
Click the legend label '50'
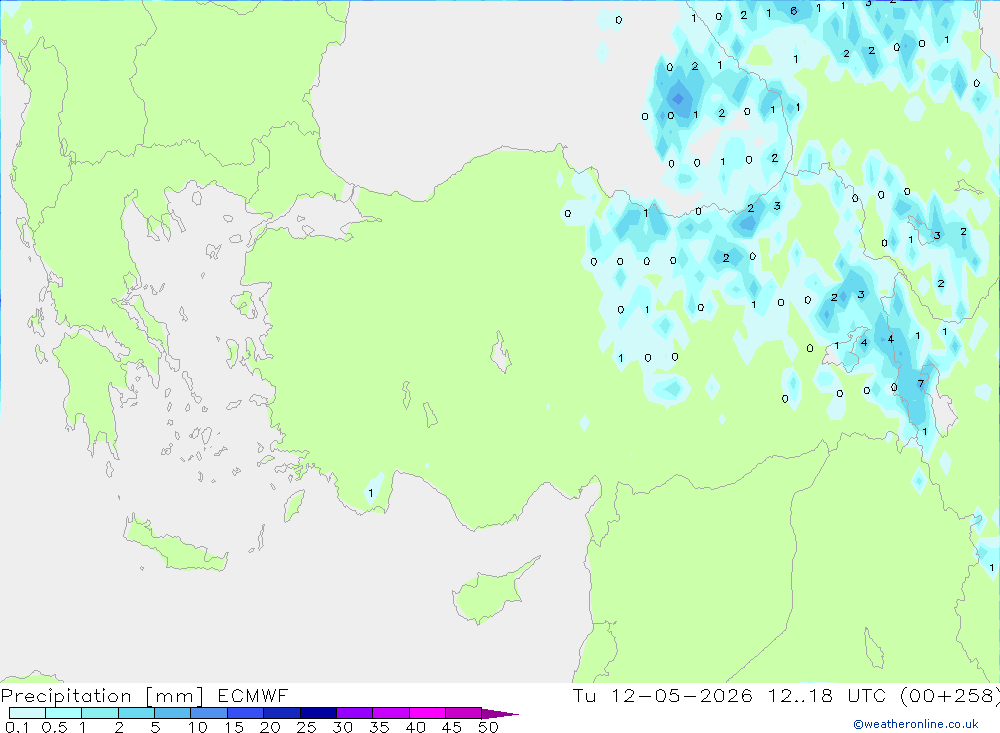pos(488,727)
